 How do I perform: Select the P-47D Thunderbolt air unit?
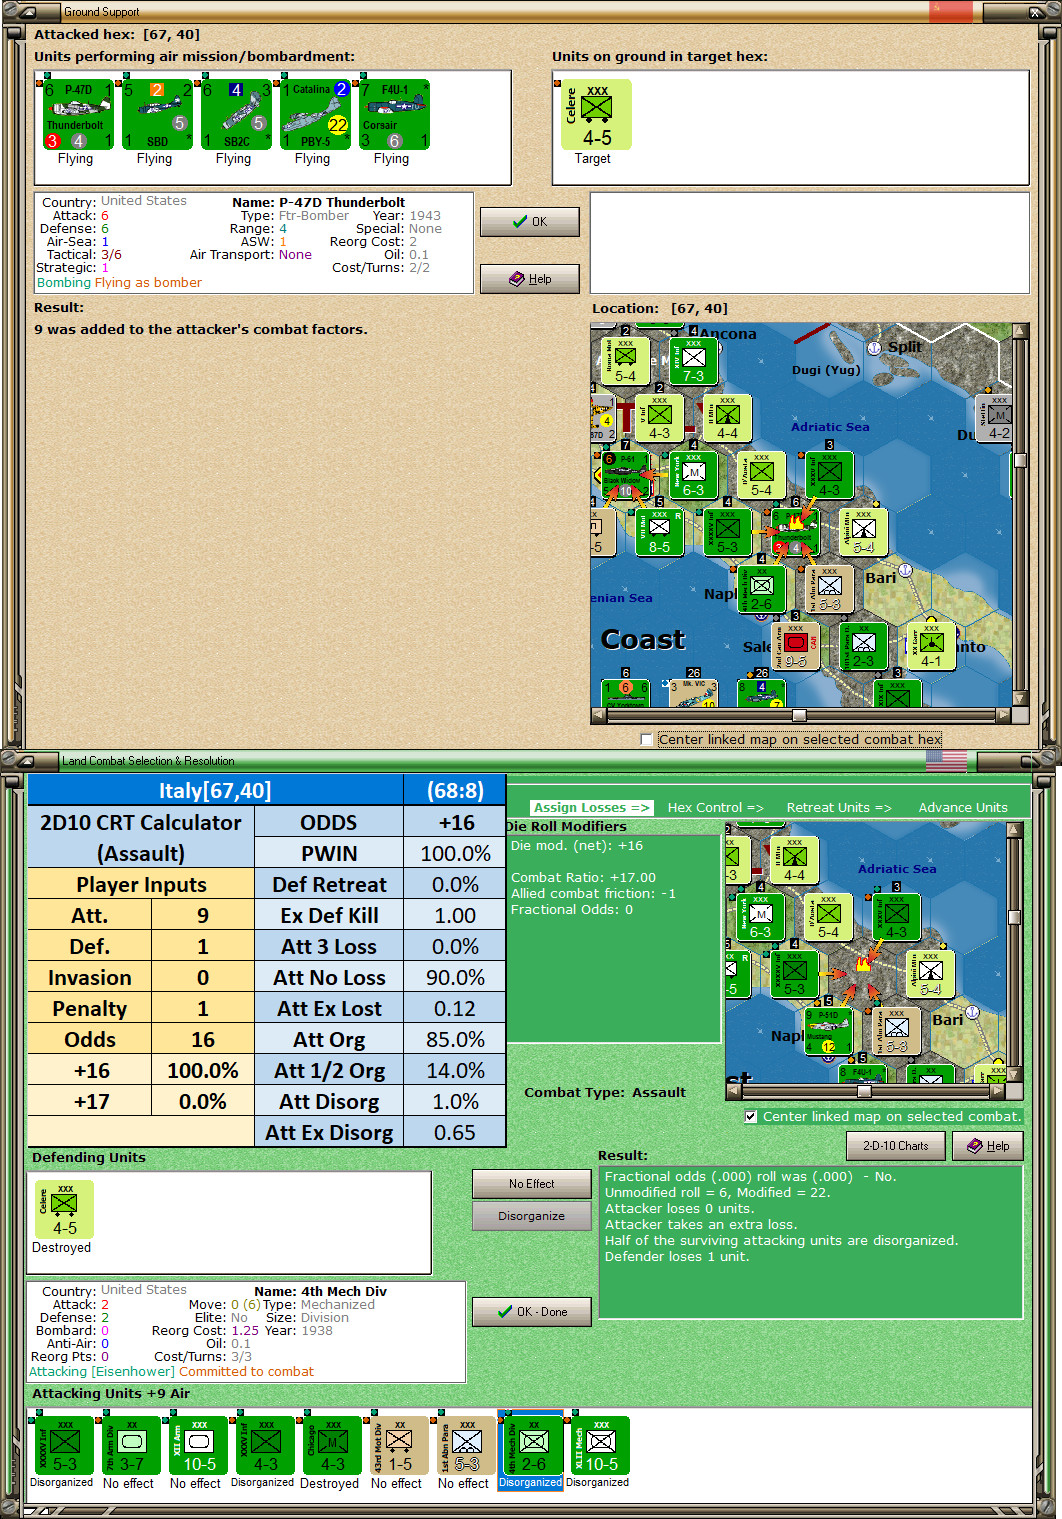coord(78,115)
